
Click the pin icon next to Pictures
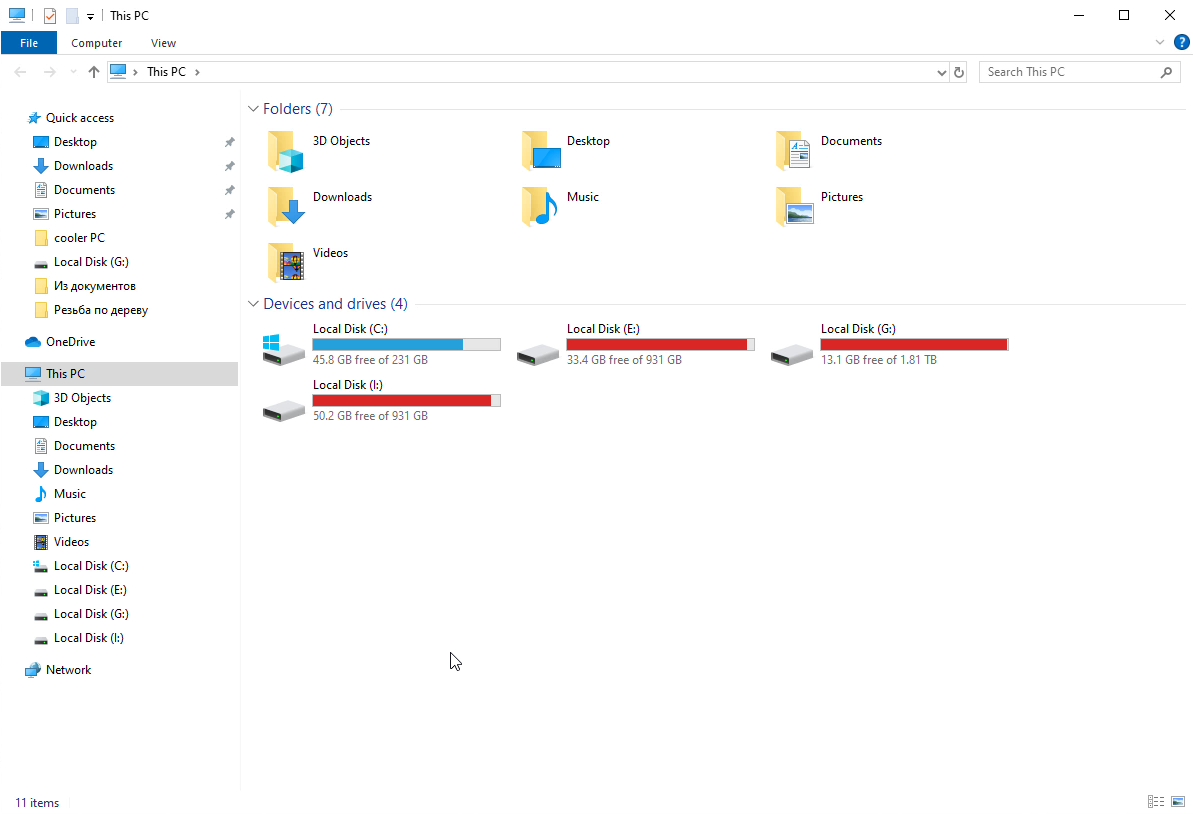coord(230,215)
